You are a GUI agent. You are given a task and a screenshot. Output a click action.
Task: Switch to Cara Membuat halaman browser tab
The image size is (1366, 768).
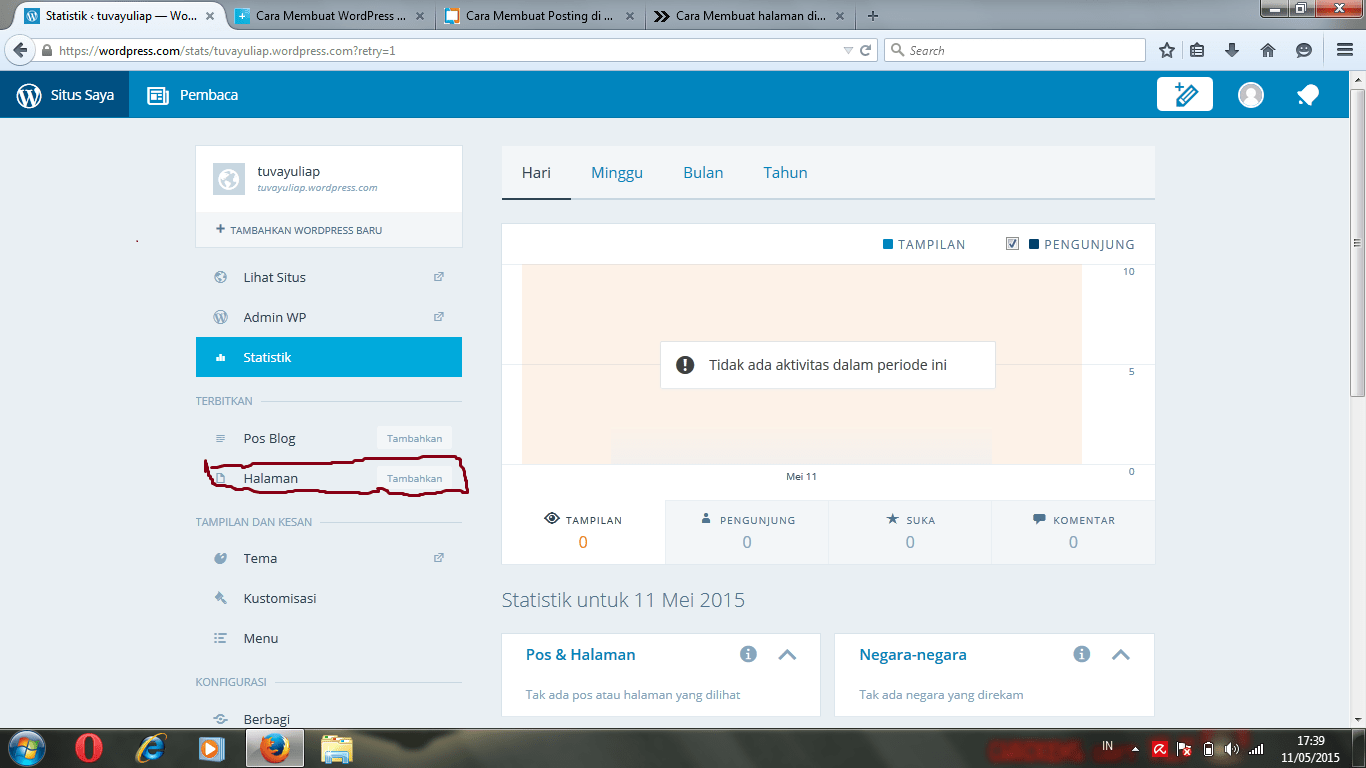[752, 16]
